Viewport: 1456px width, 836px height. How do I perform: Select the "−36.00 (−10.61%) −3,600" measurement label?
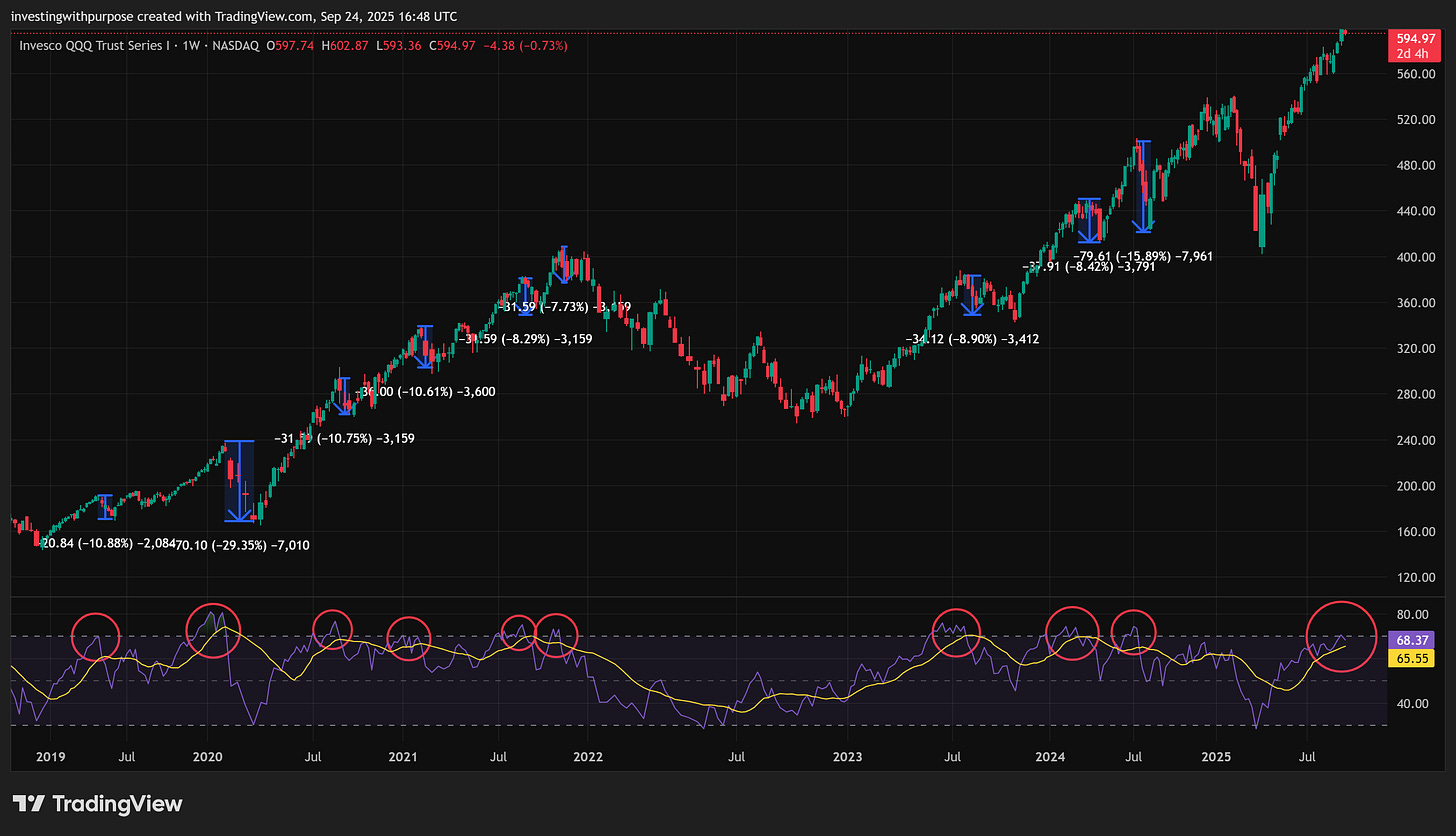[x=425, y=392]
